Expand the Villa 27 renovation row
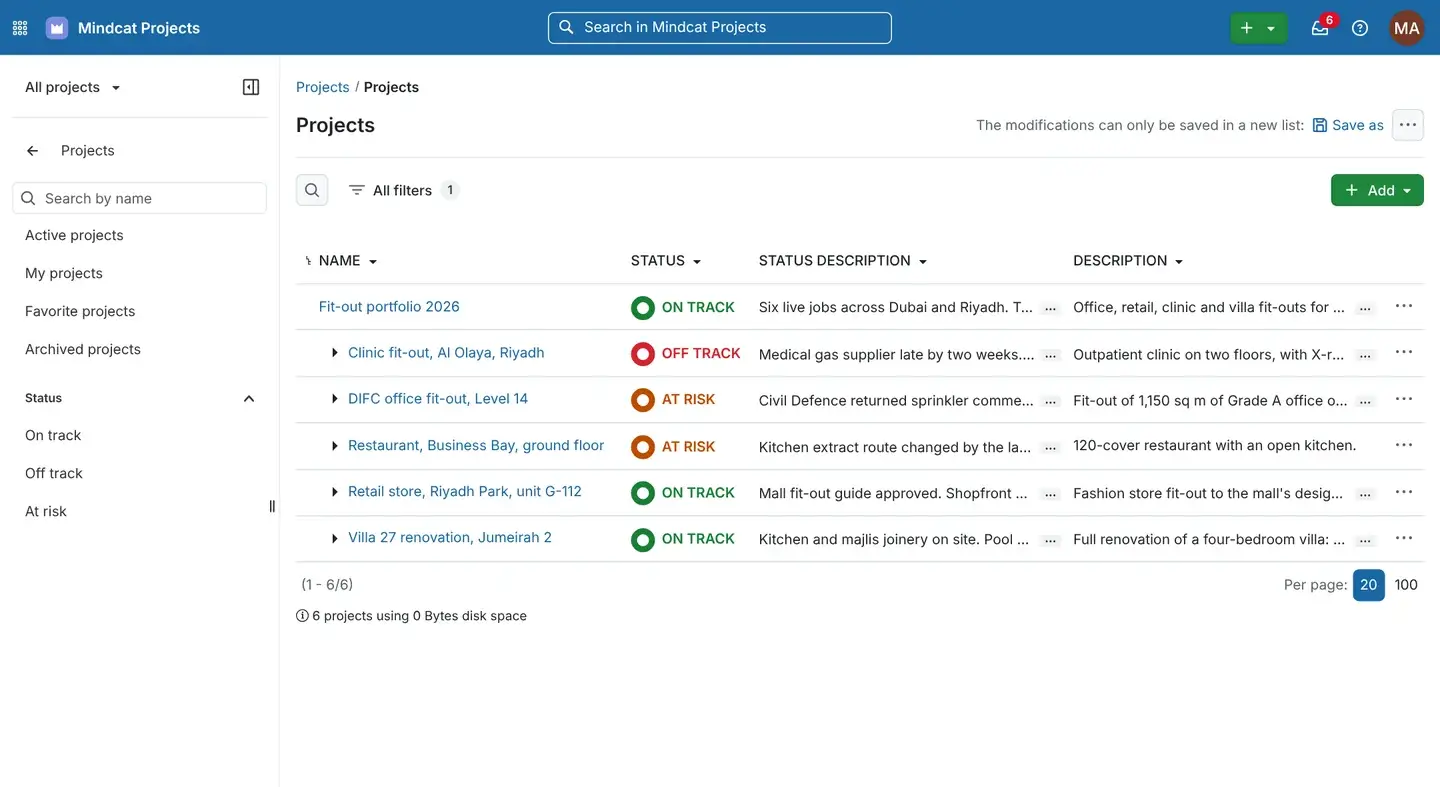 (x=335, y=538)
